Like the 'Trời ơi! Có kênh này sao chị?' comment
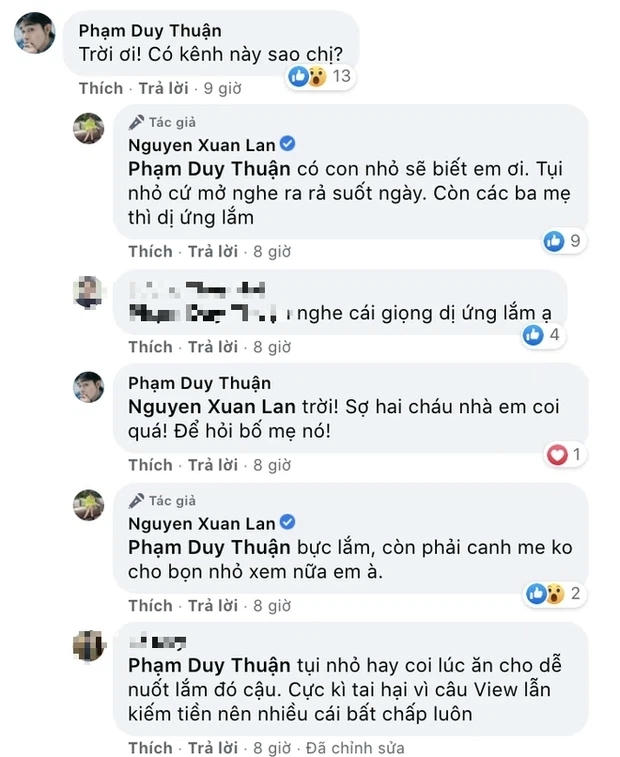The width and height of the screenshot is (620, 757). click(101, 88)
